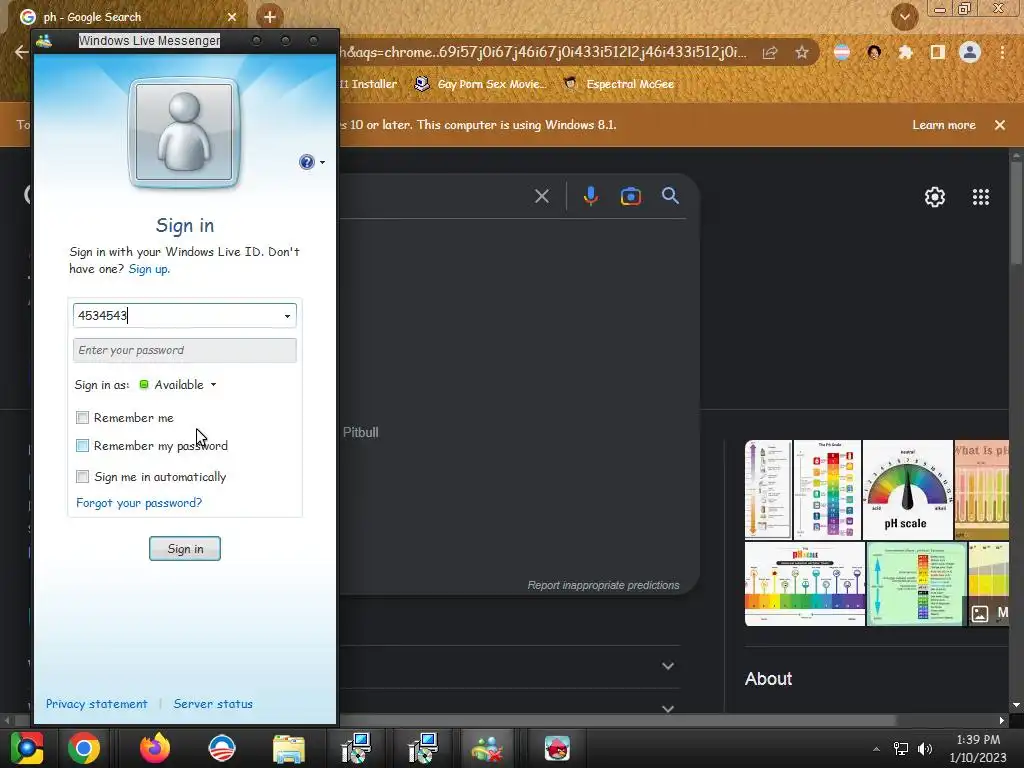Screen dimensions: 1024x768
Task: Launch Chrome from the taskbar
Action: [84, 748]
